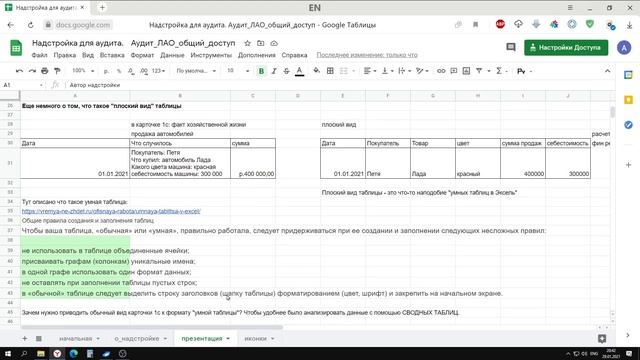Open the fill color picker
640x360 pixels.
coord(316,71)
